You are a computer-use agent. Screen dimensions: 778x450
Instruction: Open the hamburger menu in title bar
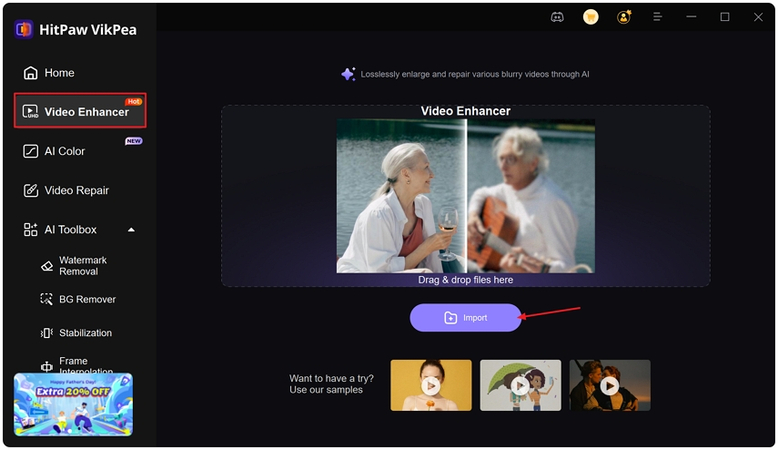coord(657,17)
